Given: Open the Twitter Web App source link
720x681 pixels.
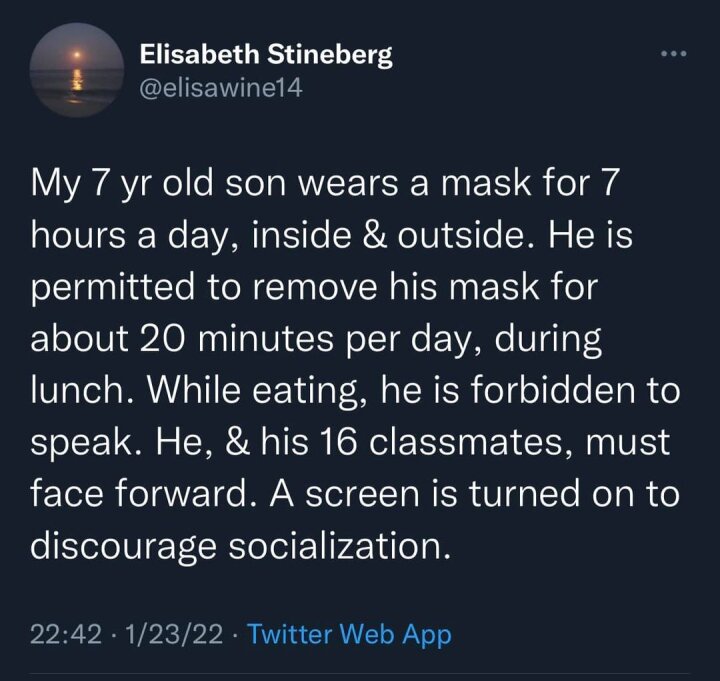Looking at the screenshot, I should pos(348,634).
